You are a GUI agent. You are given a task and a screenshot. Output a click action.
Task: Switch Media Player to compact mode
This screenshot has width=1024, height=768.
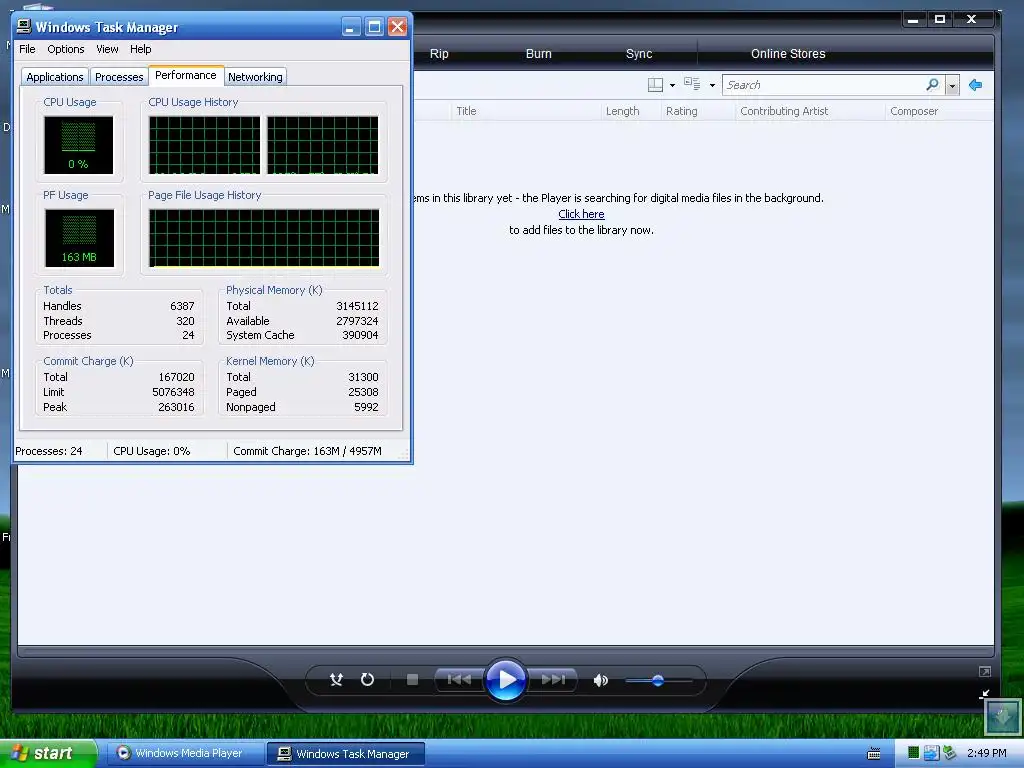985,693
